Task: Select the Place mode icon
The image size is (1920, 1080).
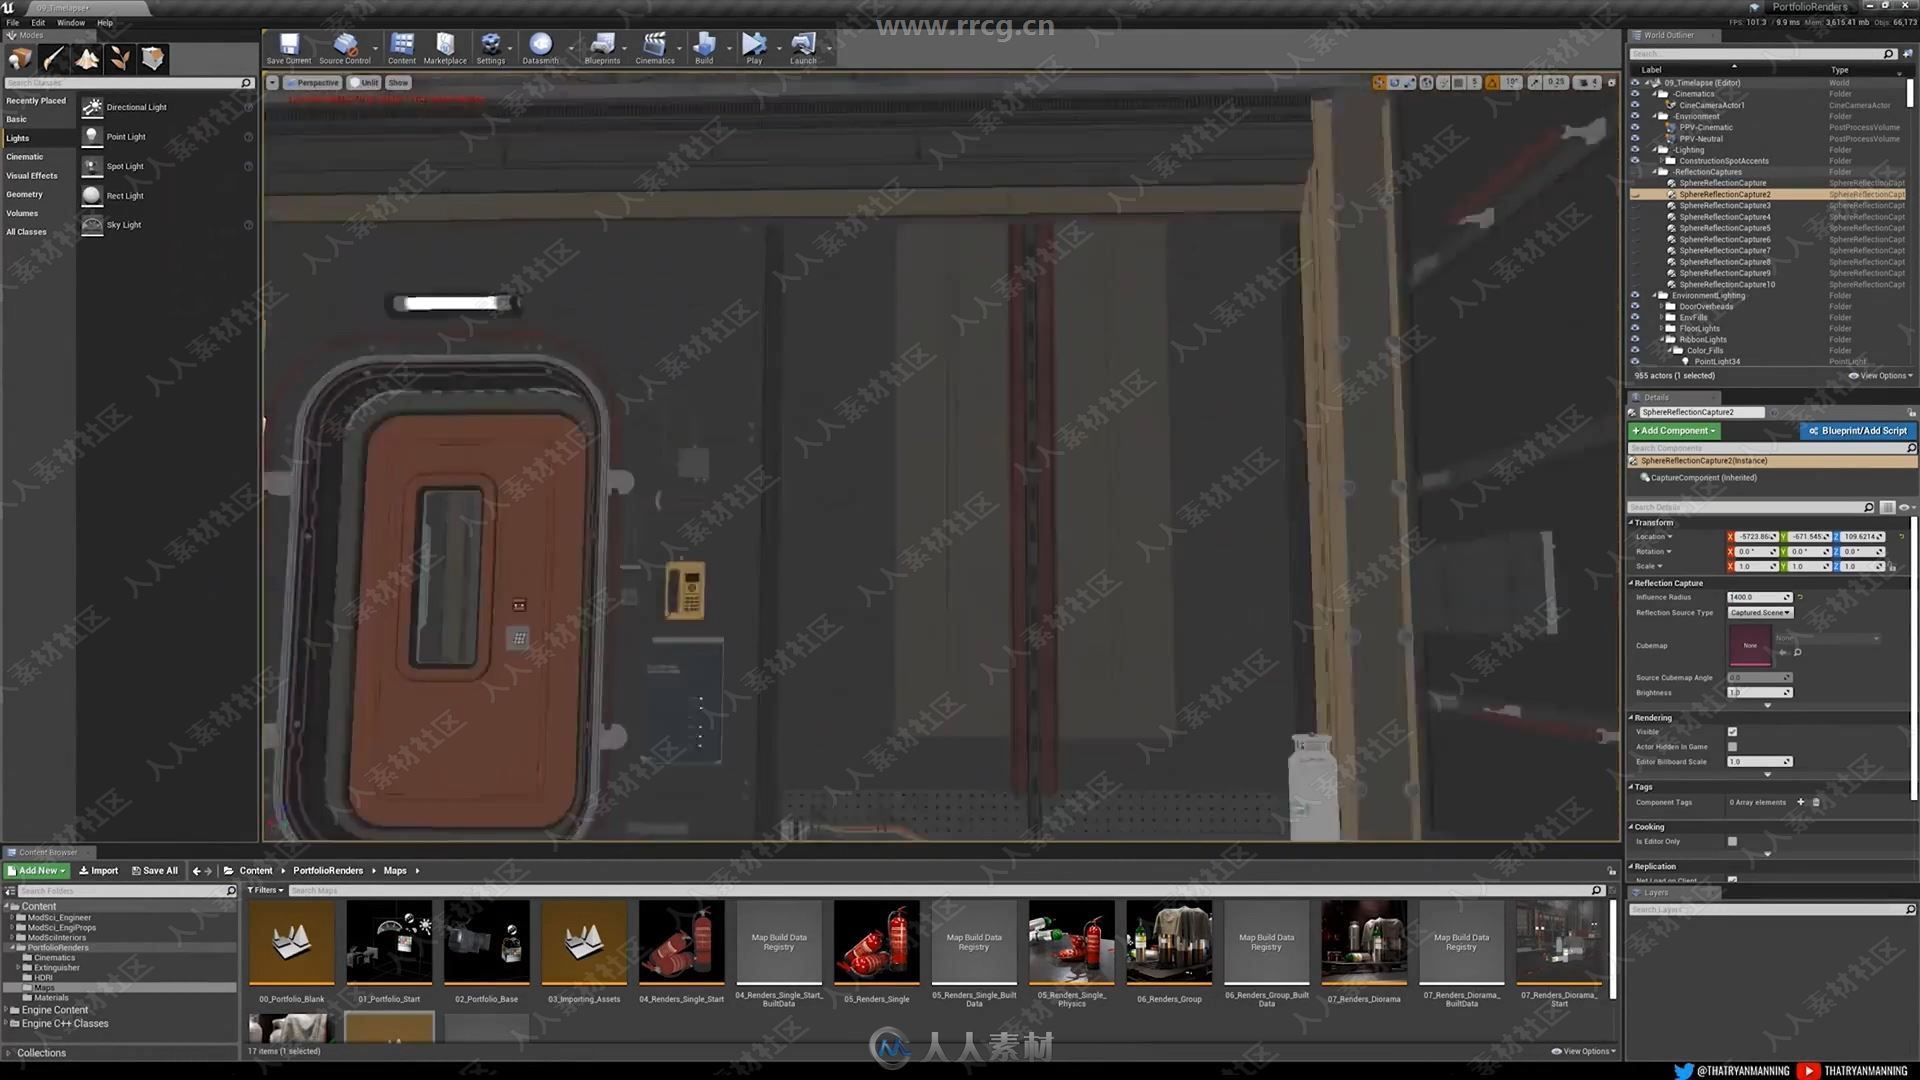Action: 20,59
